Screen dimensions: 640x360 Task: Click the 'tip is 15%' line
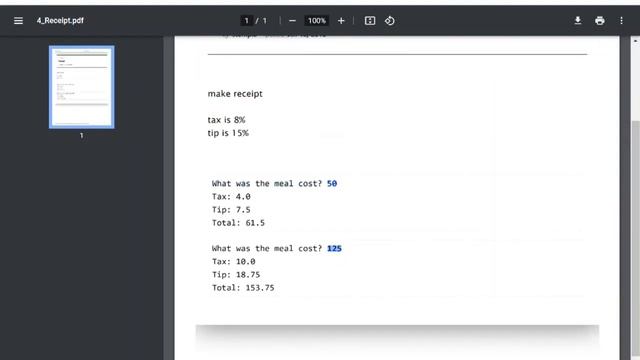pyautogui.click(x=228, y=133)
